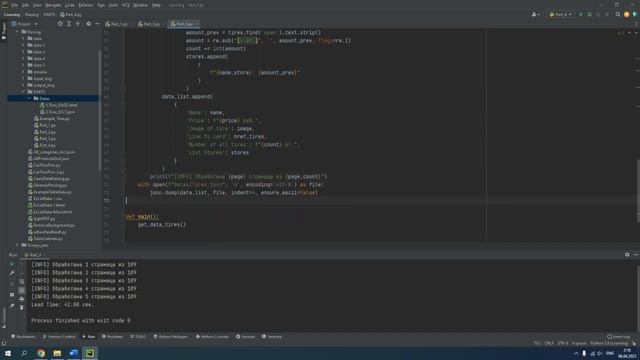Click editor vertical scrollbar thumb

(638, 191)
